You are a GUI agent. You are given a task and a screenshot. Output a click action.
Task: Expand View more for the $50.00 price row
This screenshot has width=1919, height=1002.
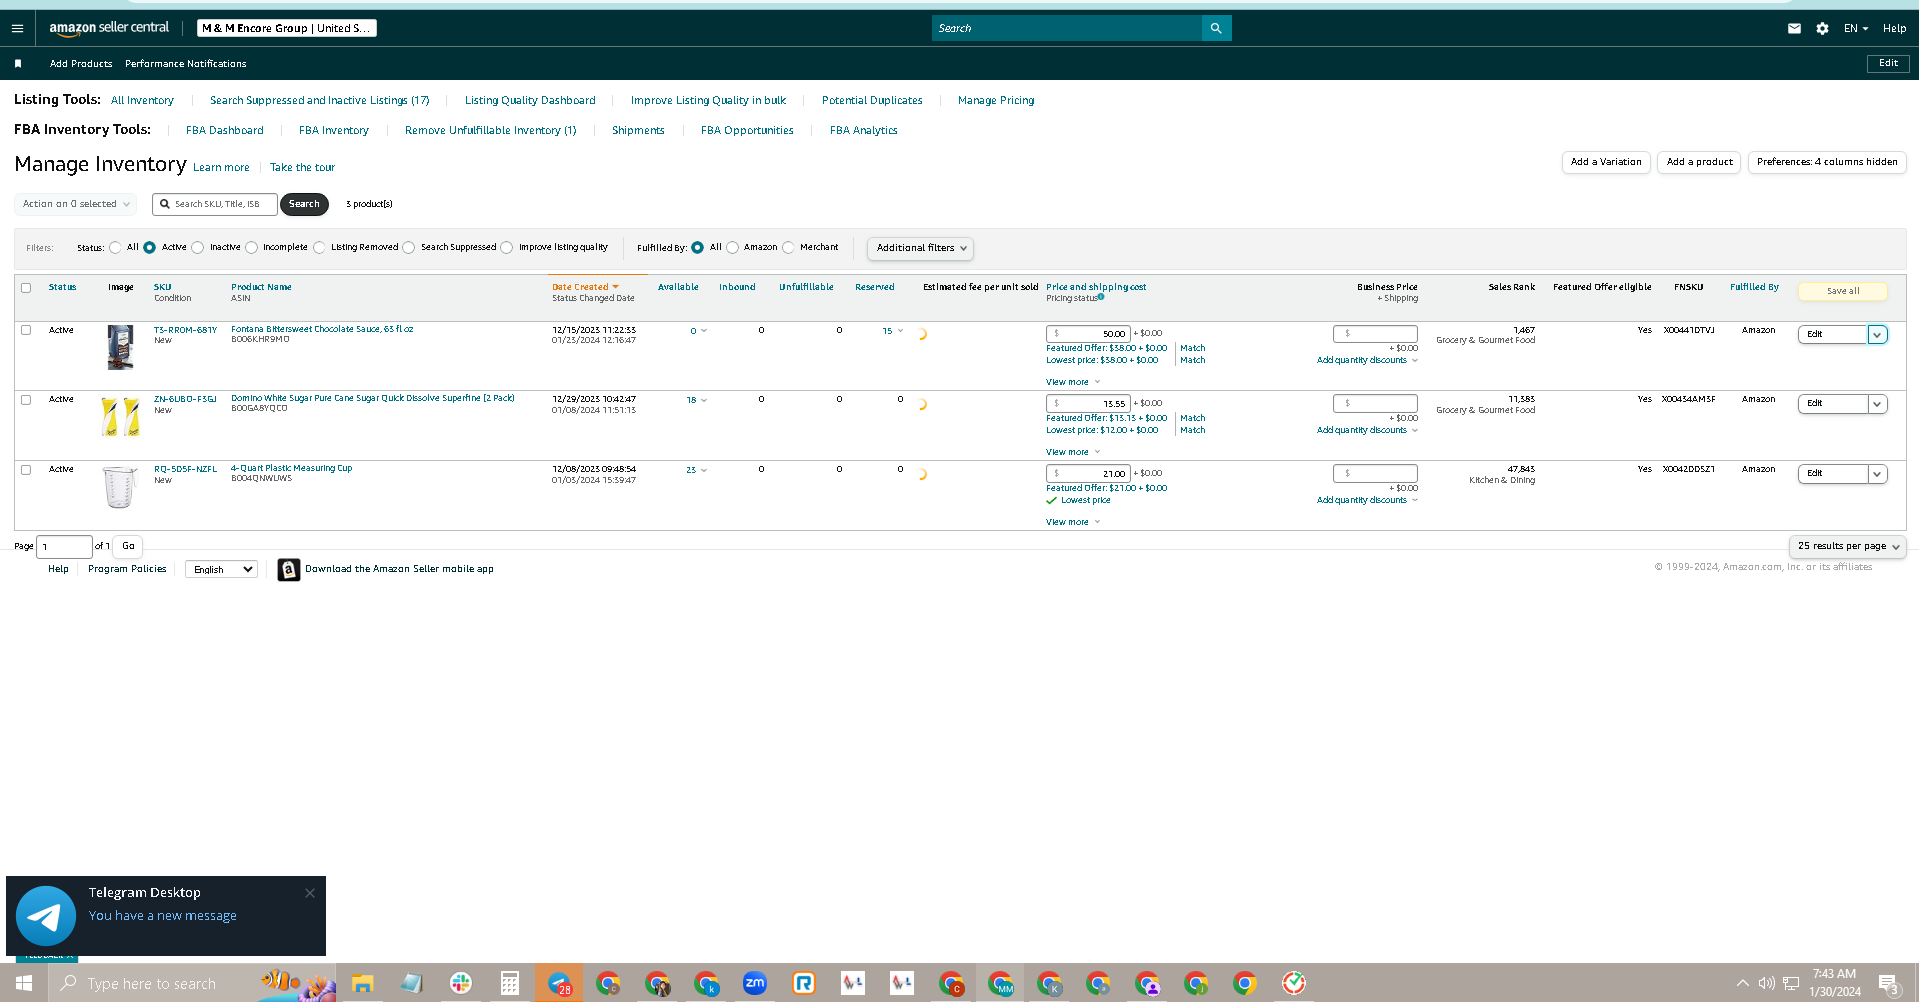pyautogui.click(x=1073, y=382)
